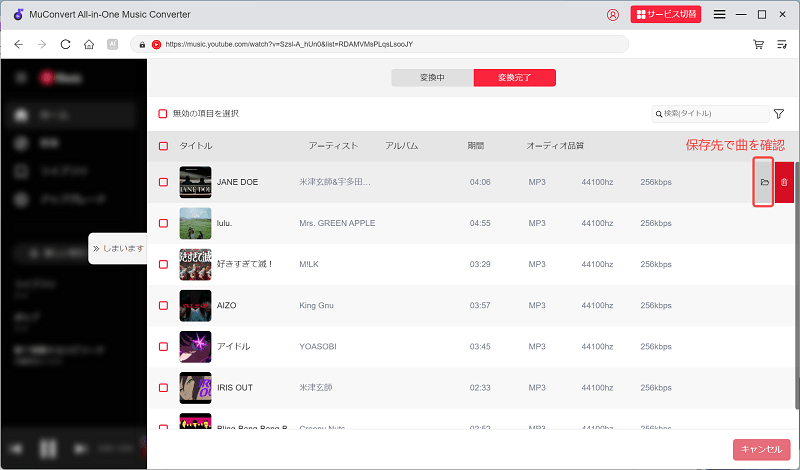
Task: Check the 好きすぎて滅！ row checkbox
Action: pyautogui.click(x=163, y=264)
